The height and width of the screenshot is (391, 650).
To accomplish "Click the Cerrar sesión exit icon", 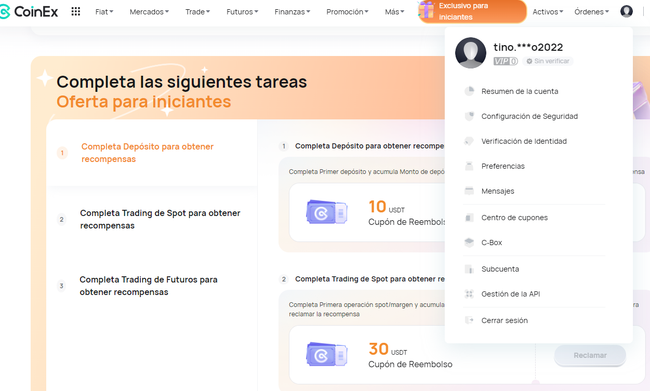I will click(x=469, y=320).
